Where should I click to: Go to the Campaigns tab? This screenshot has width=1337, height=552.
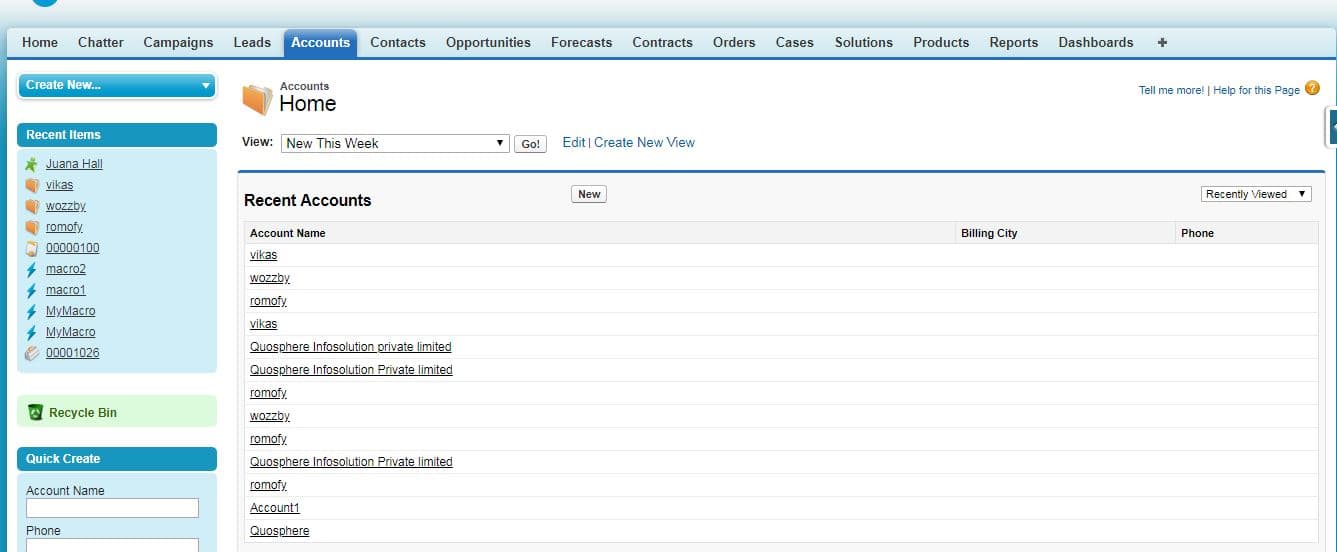coord(178,42)
